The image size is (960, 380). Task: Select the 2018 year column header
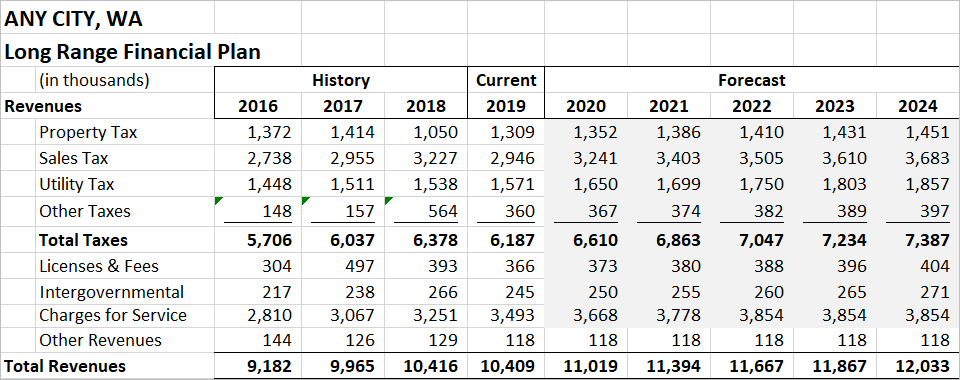426,106
